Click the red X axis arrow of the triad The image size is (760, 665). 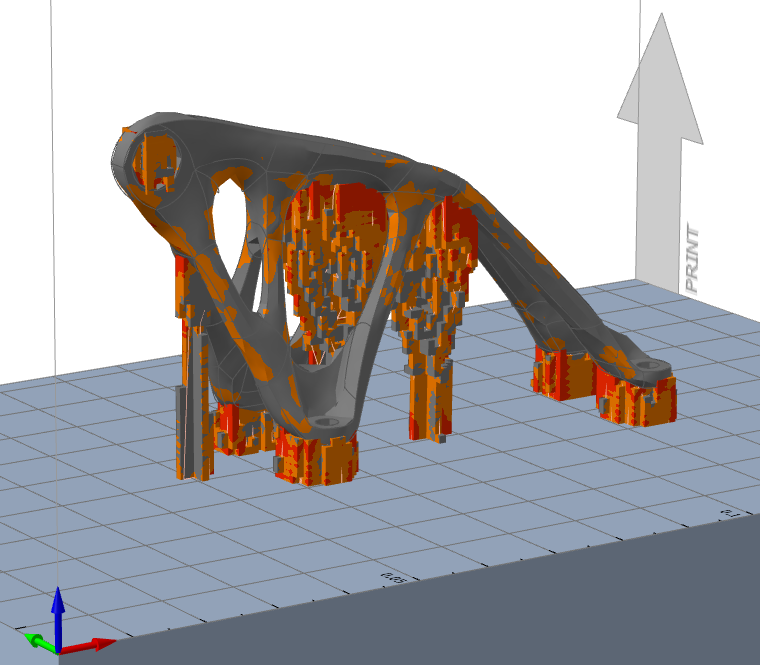90,645
